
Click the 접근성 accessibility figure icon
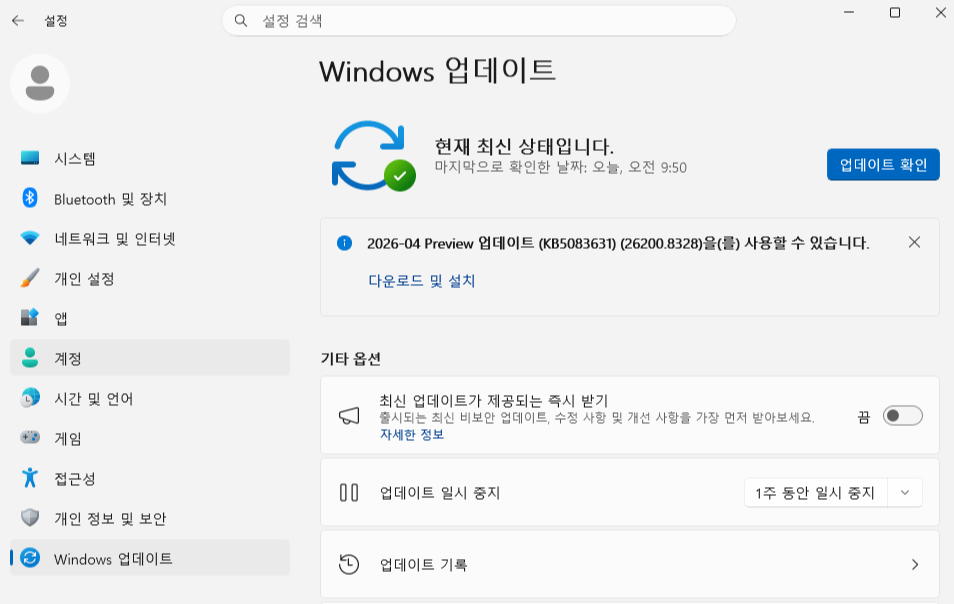click(30, 477)
